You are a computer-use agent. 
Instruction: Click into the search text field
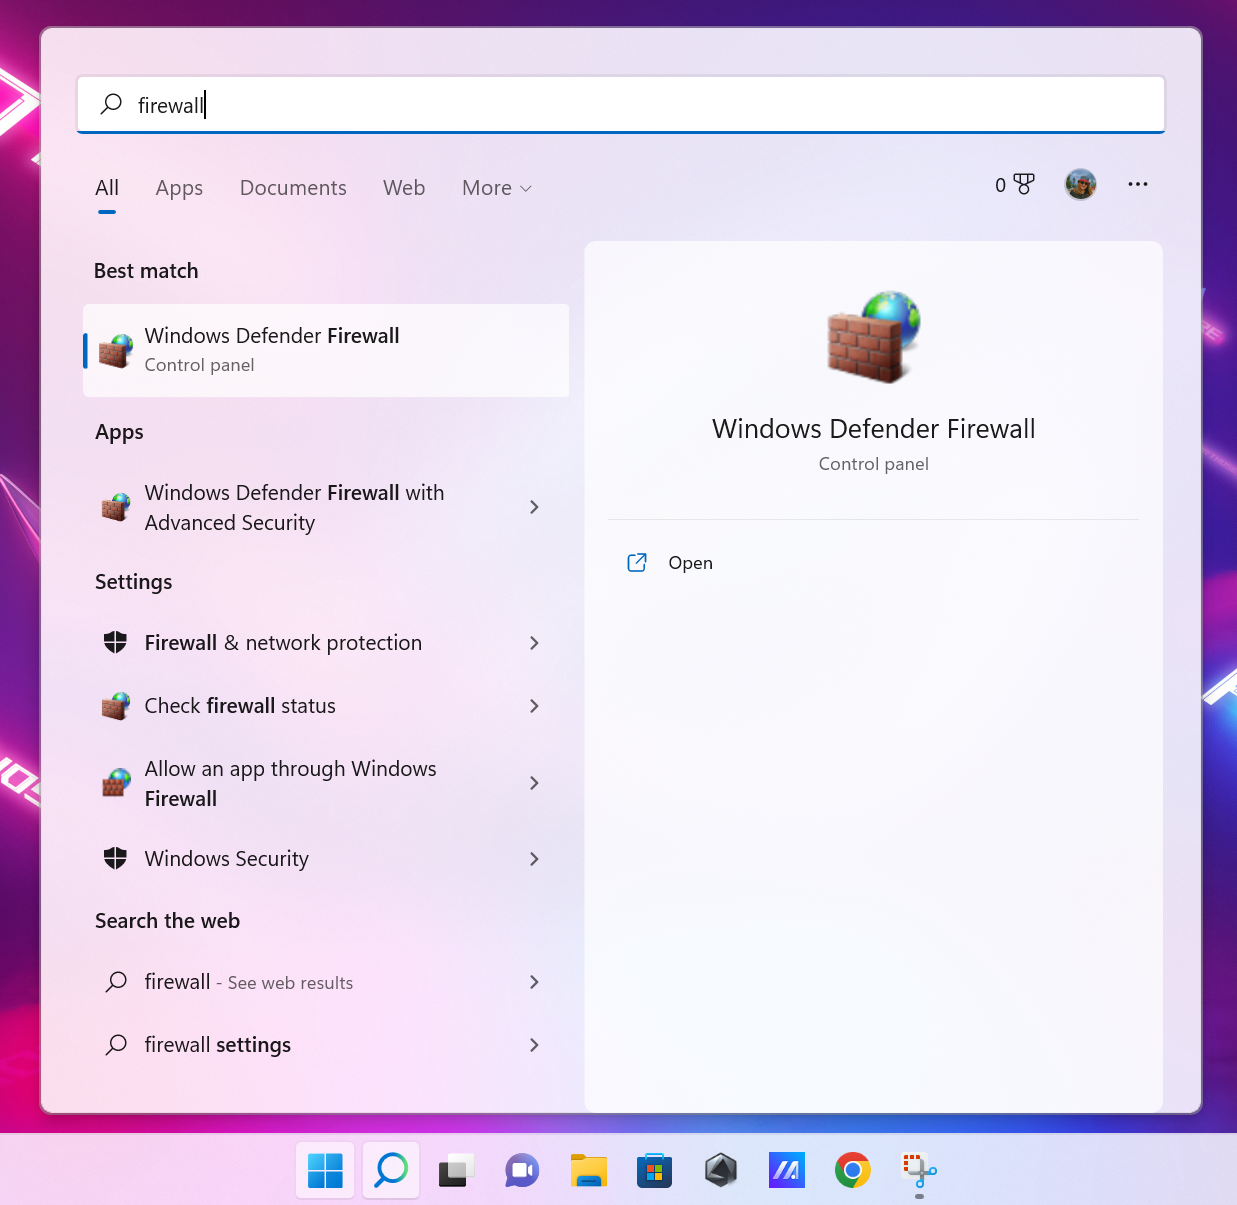click(x=621, y=104)
